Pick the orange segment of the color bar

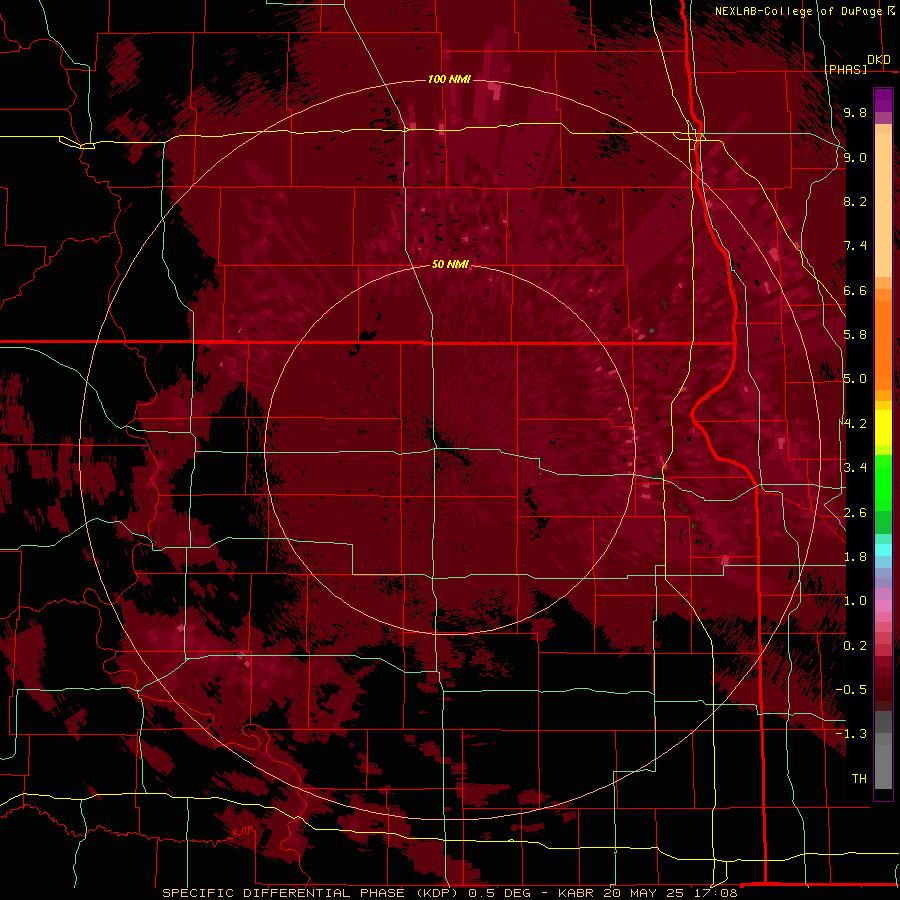(x=883, y=344)
